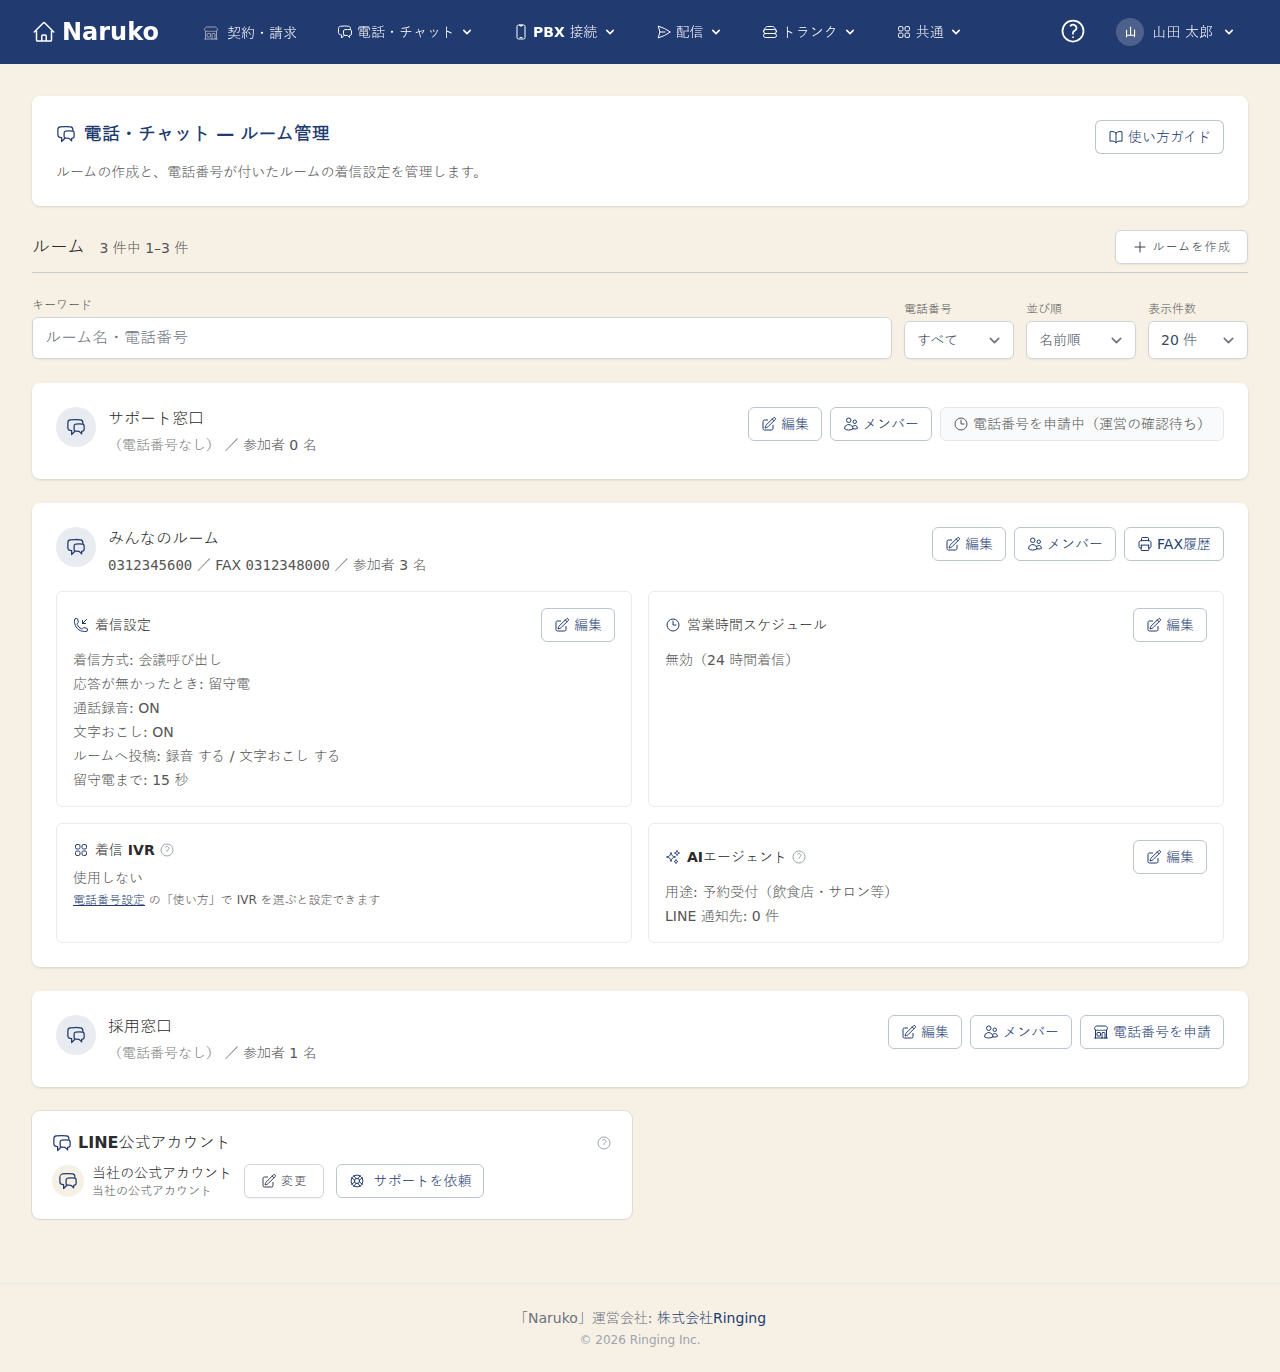Image resolution: width=1280 pixels, height=1372 pixels.
Task: Open the help question mark icon in header
Action: tap(1073, 32)
